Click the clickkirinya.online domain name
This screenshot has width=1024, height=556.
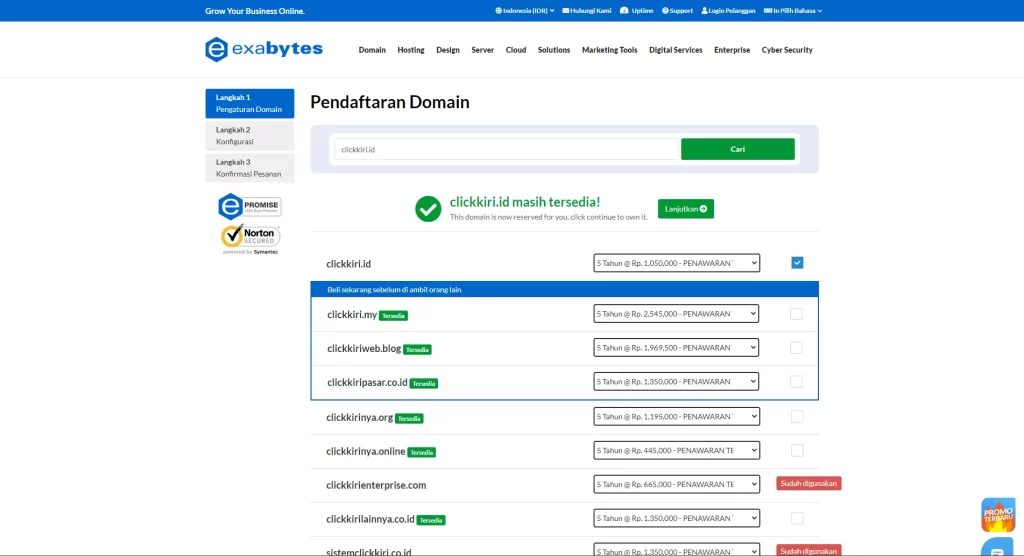tap(366, 451)
